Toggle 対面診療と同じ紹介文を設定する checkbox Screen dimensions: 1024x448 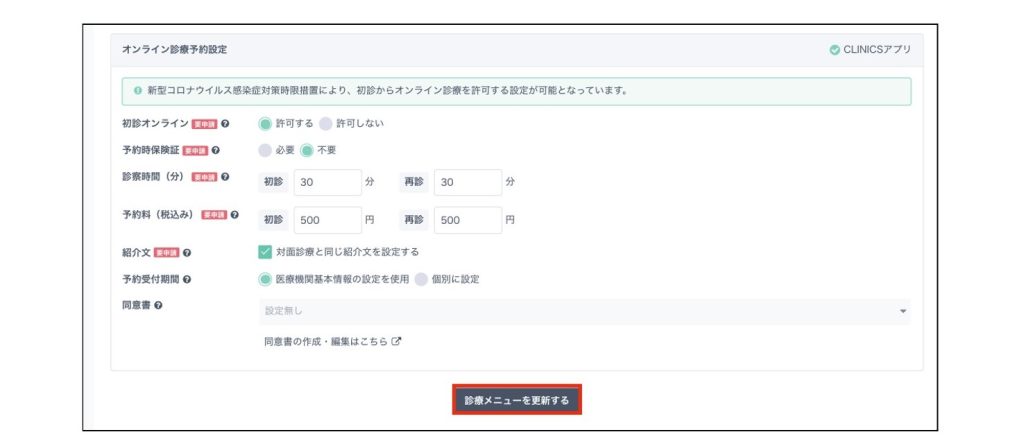[x=265, y=252]
